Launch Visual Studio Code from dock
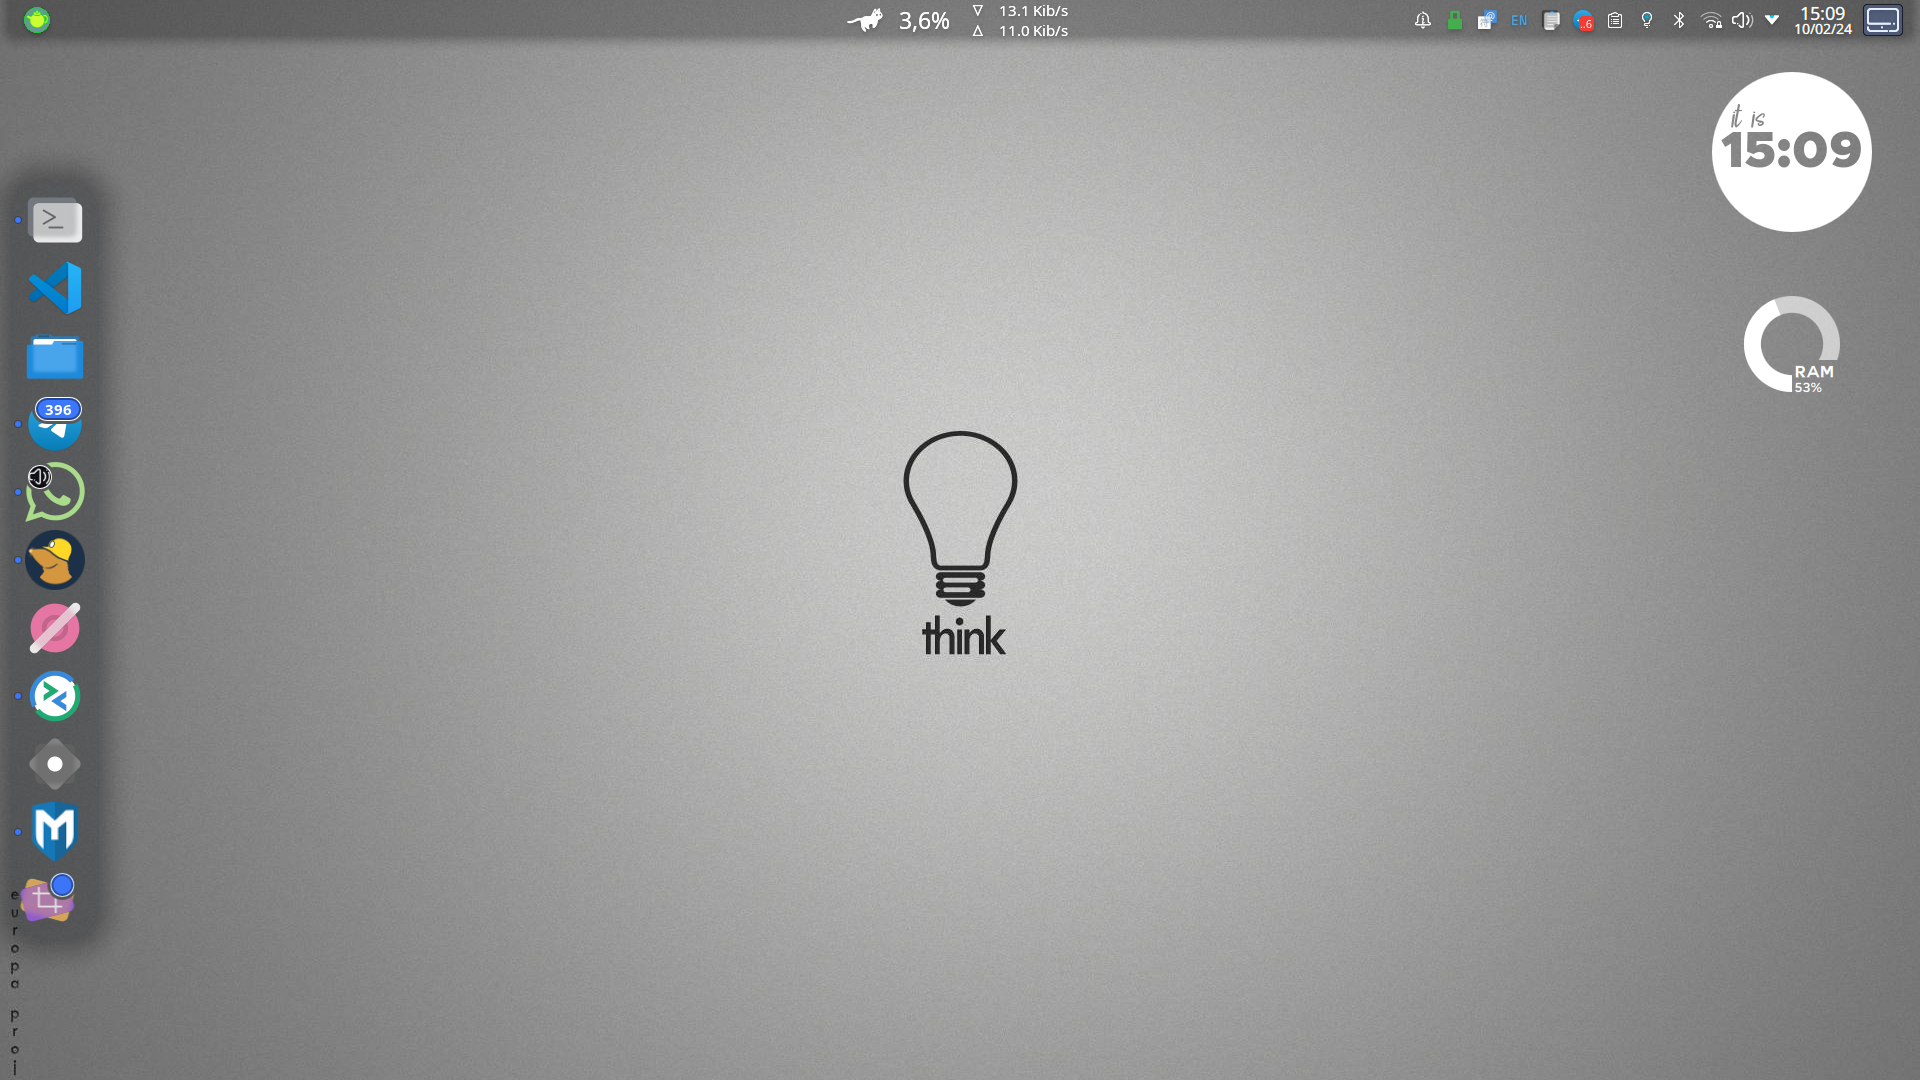The image size is (1920, 1080). 56,288
